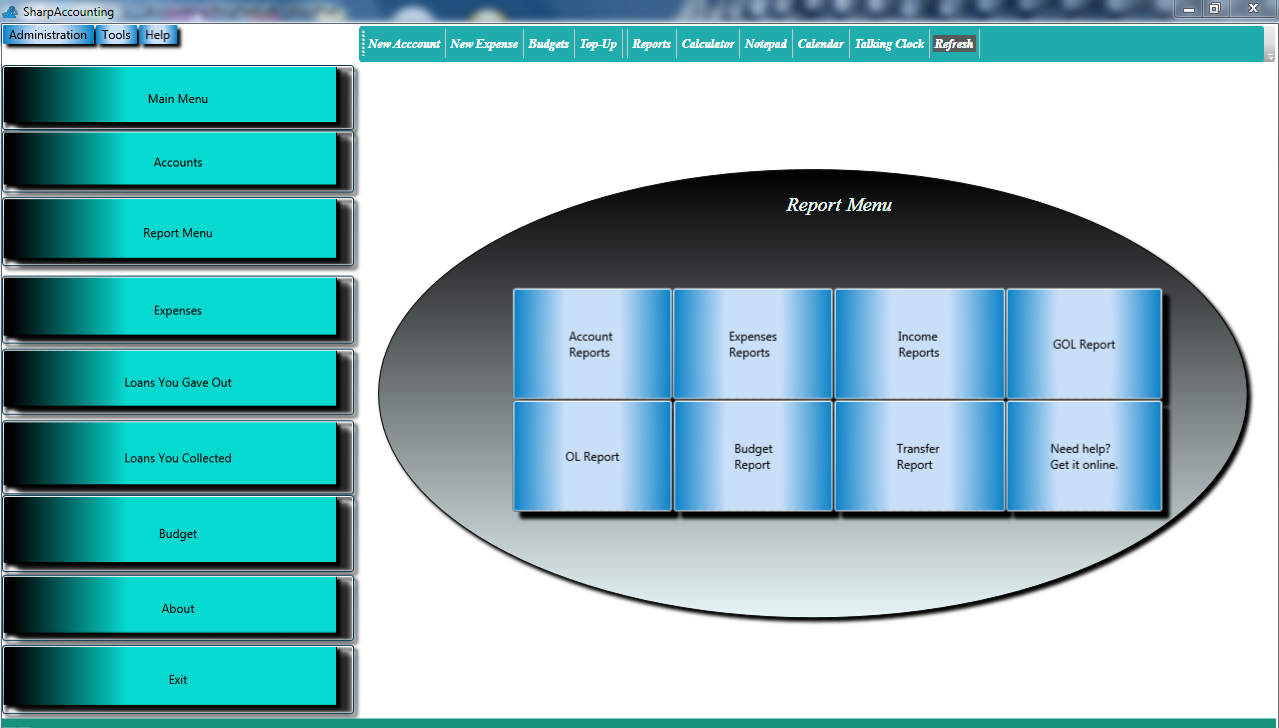Close the SharpAccounting window
Screen dimensions: 1279x728
(x=1253, y=8)
